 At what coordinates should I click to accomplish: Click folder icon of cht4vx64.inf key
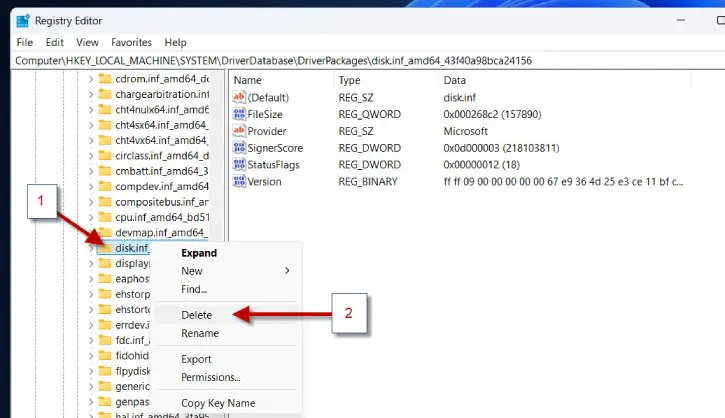(105, 140)
